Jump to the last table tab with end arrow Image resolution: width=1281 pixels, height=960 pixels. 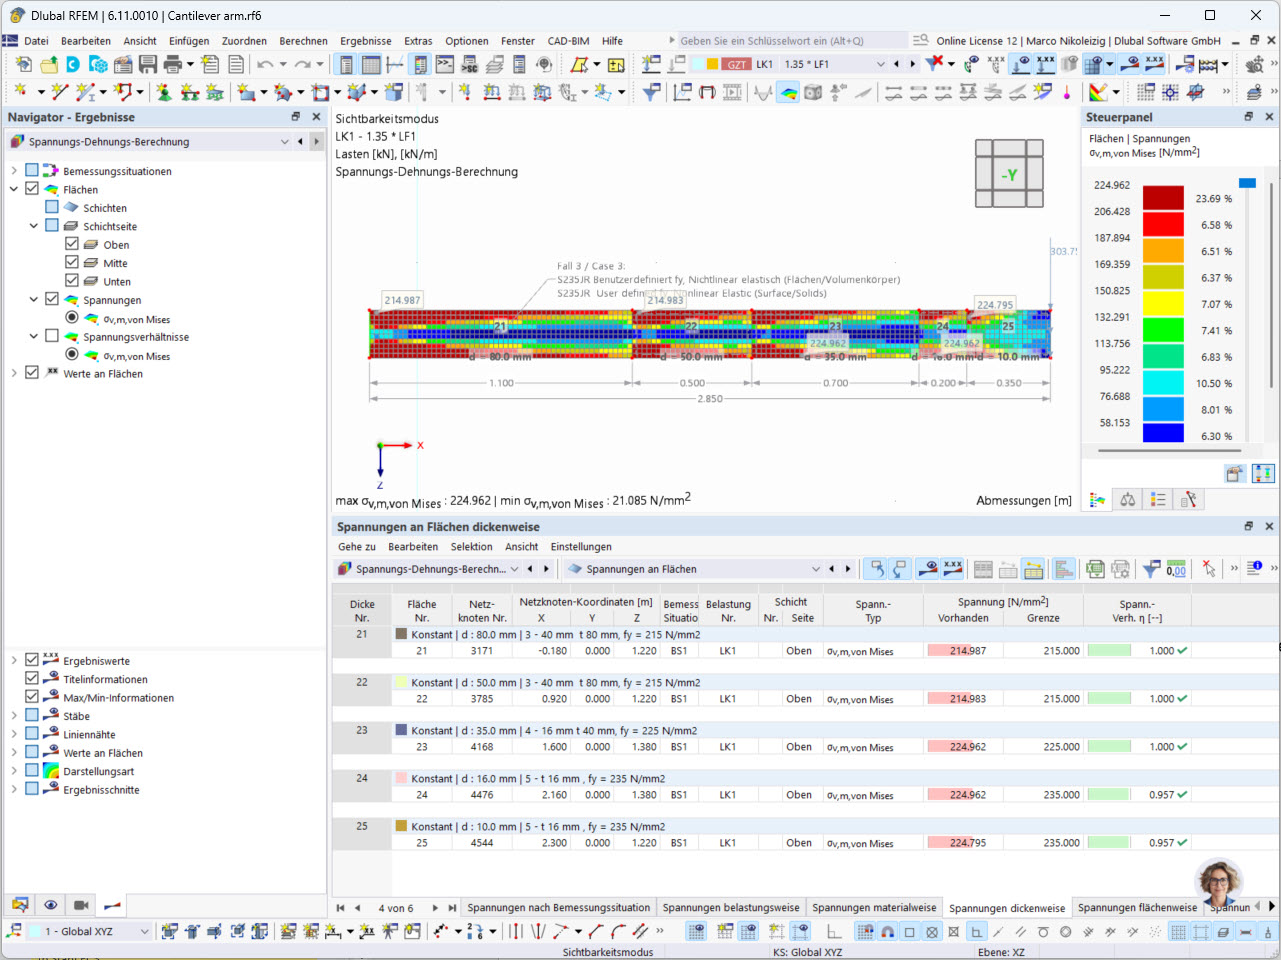click(x=452, y=908)
